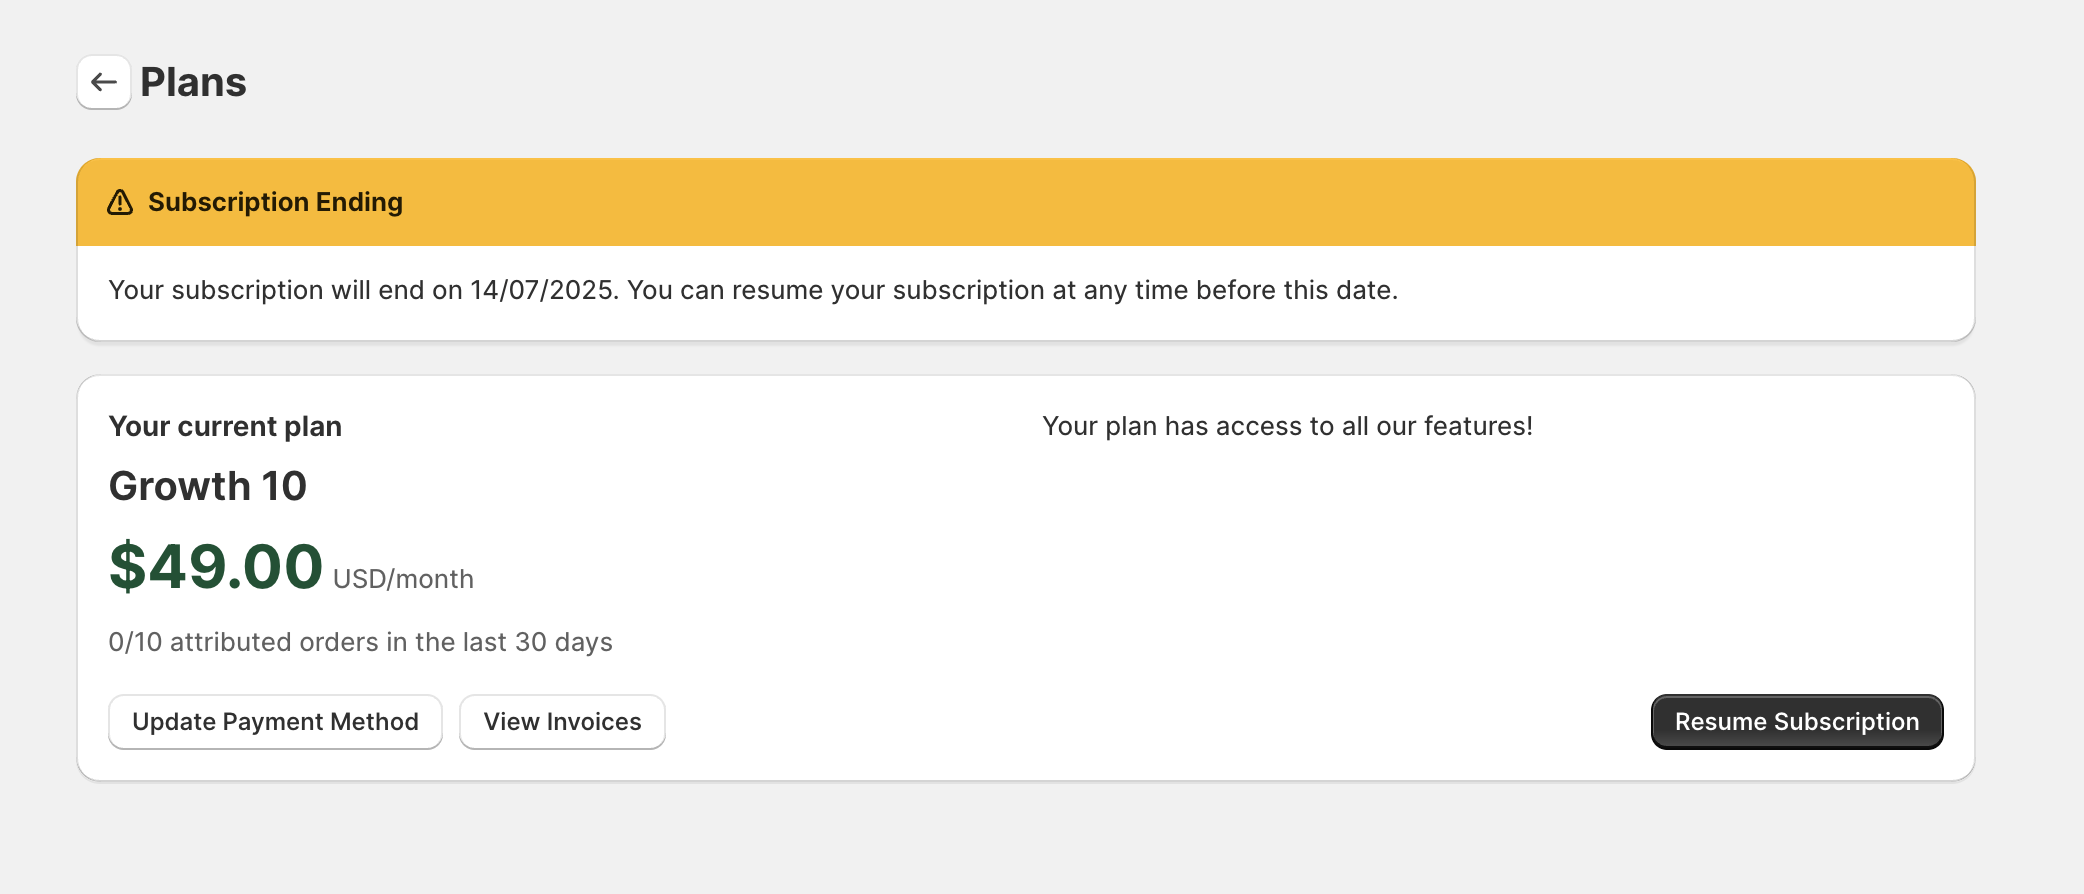Open the View Invoices page
This screenshot has width=2084, height=894.
pos(562,722)
